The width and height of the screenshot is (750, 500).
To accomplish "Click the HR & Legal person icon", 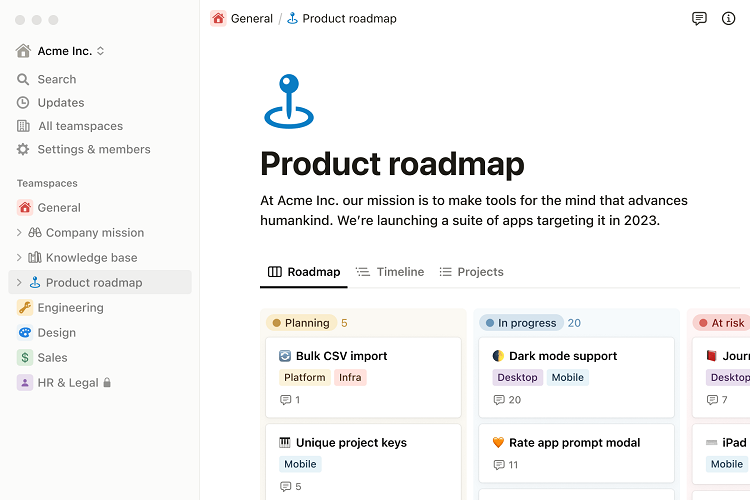I will (25, 383).
